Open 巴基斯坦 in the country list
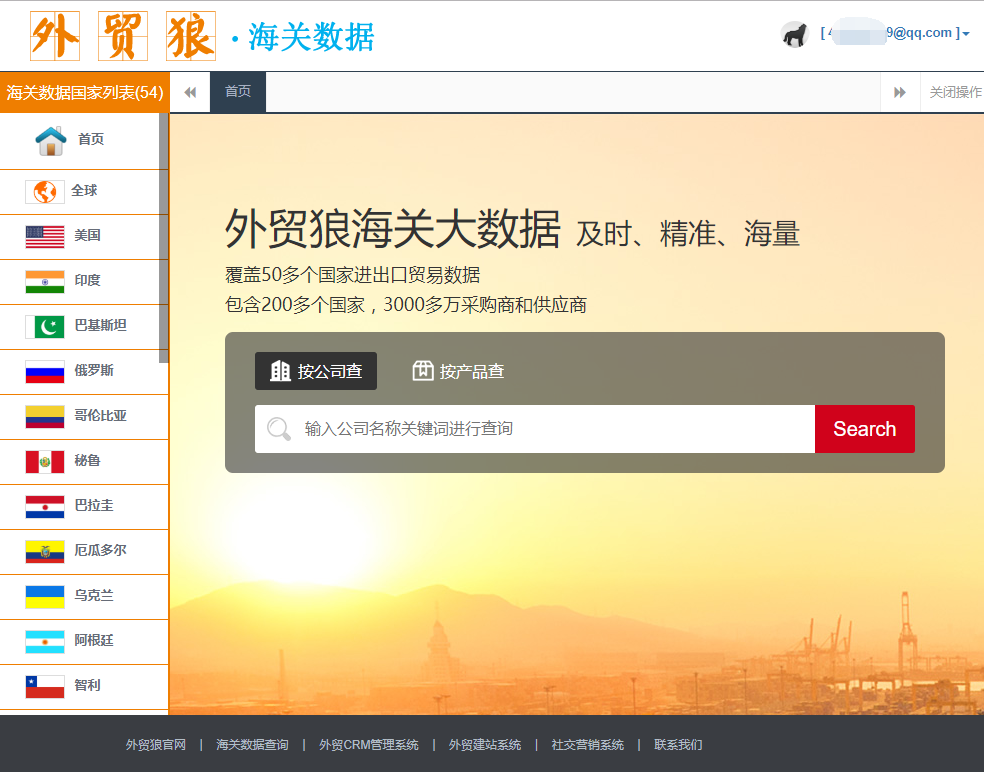 pyautogui.click(x=84, y=326)
